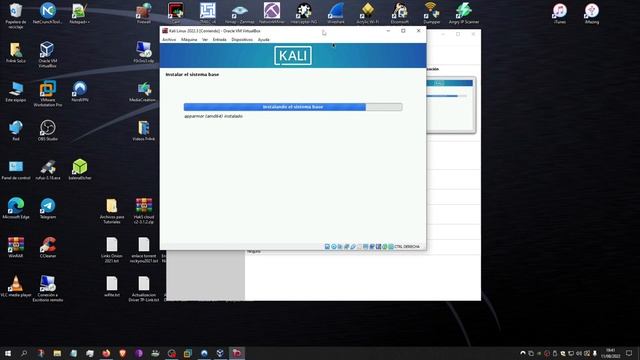Open the Wireshark desktop shortcut
The width and height of the screenshot is (640, 360).
pyautogui.click(x=336, y=13)
